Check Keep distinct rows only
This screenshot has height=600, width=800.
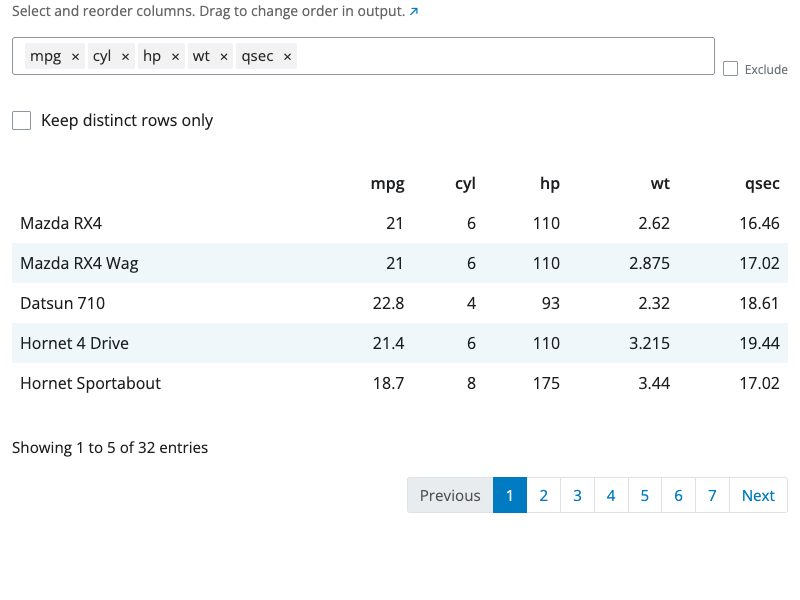click(x=21, y=120)
